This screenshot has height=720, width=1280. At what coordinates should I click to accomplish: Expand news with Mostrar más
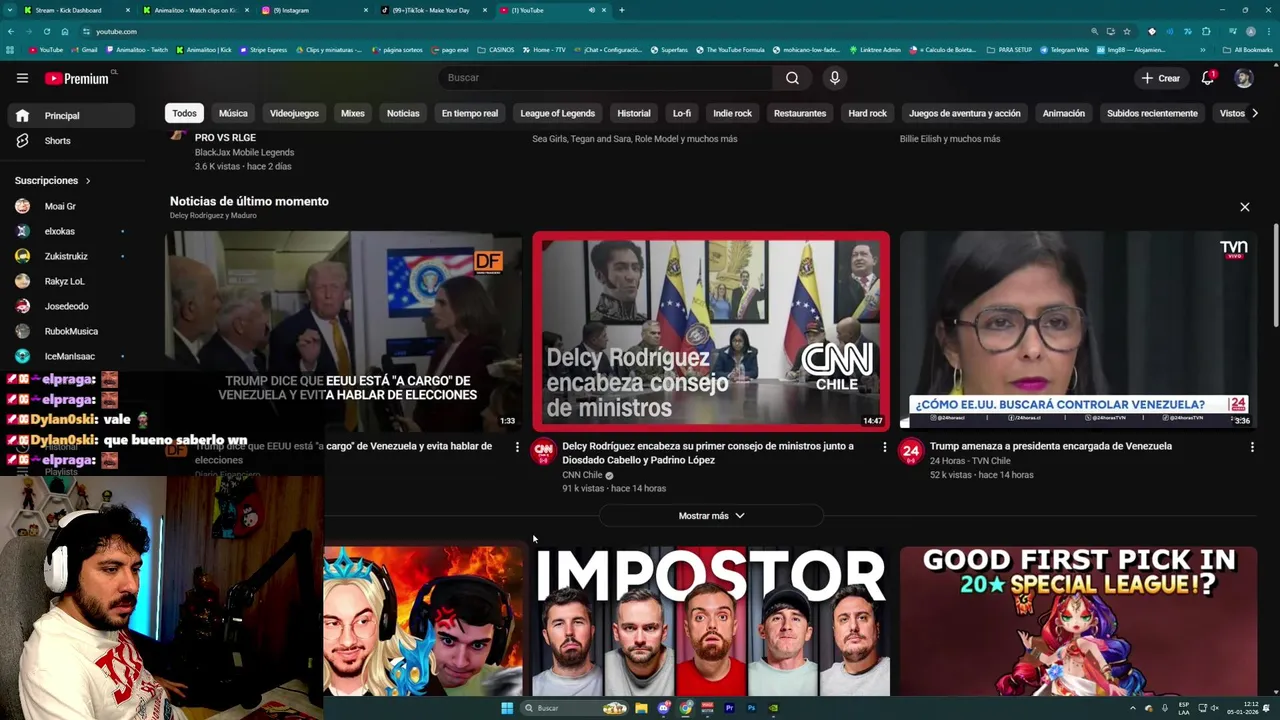click(x=711, y=516)
